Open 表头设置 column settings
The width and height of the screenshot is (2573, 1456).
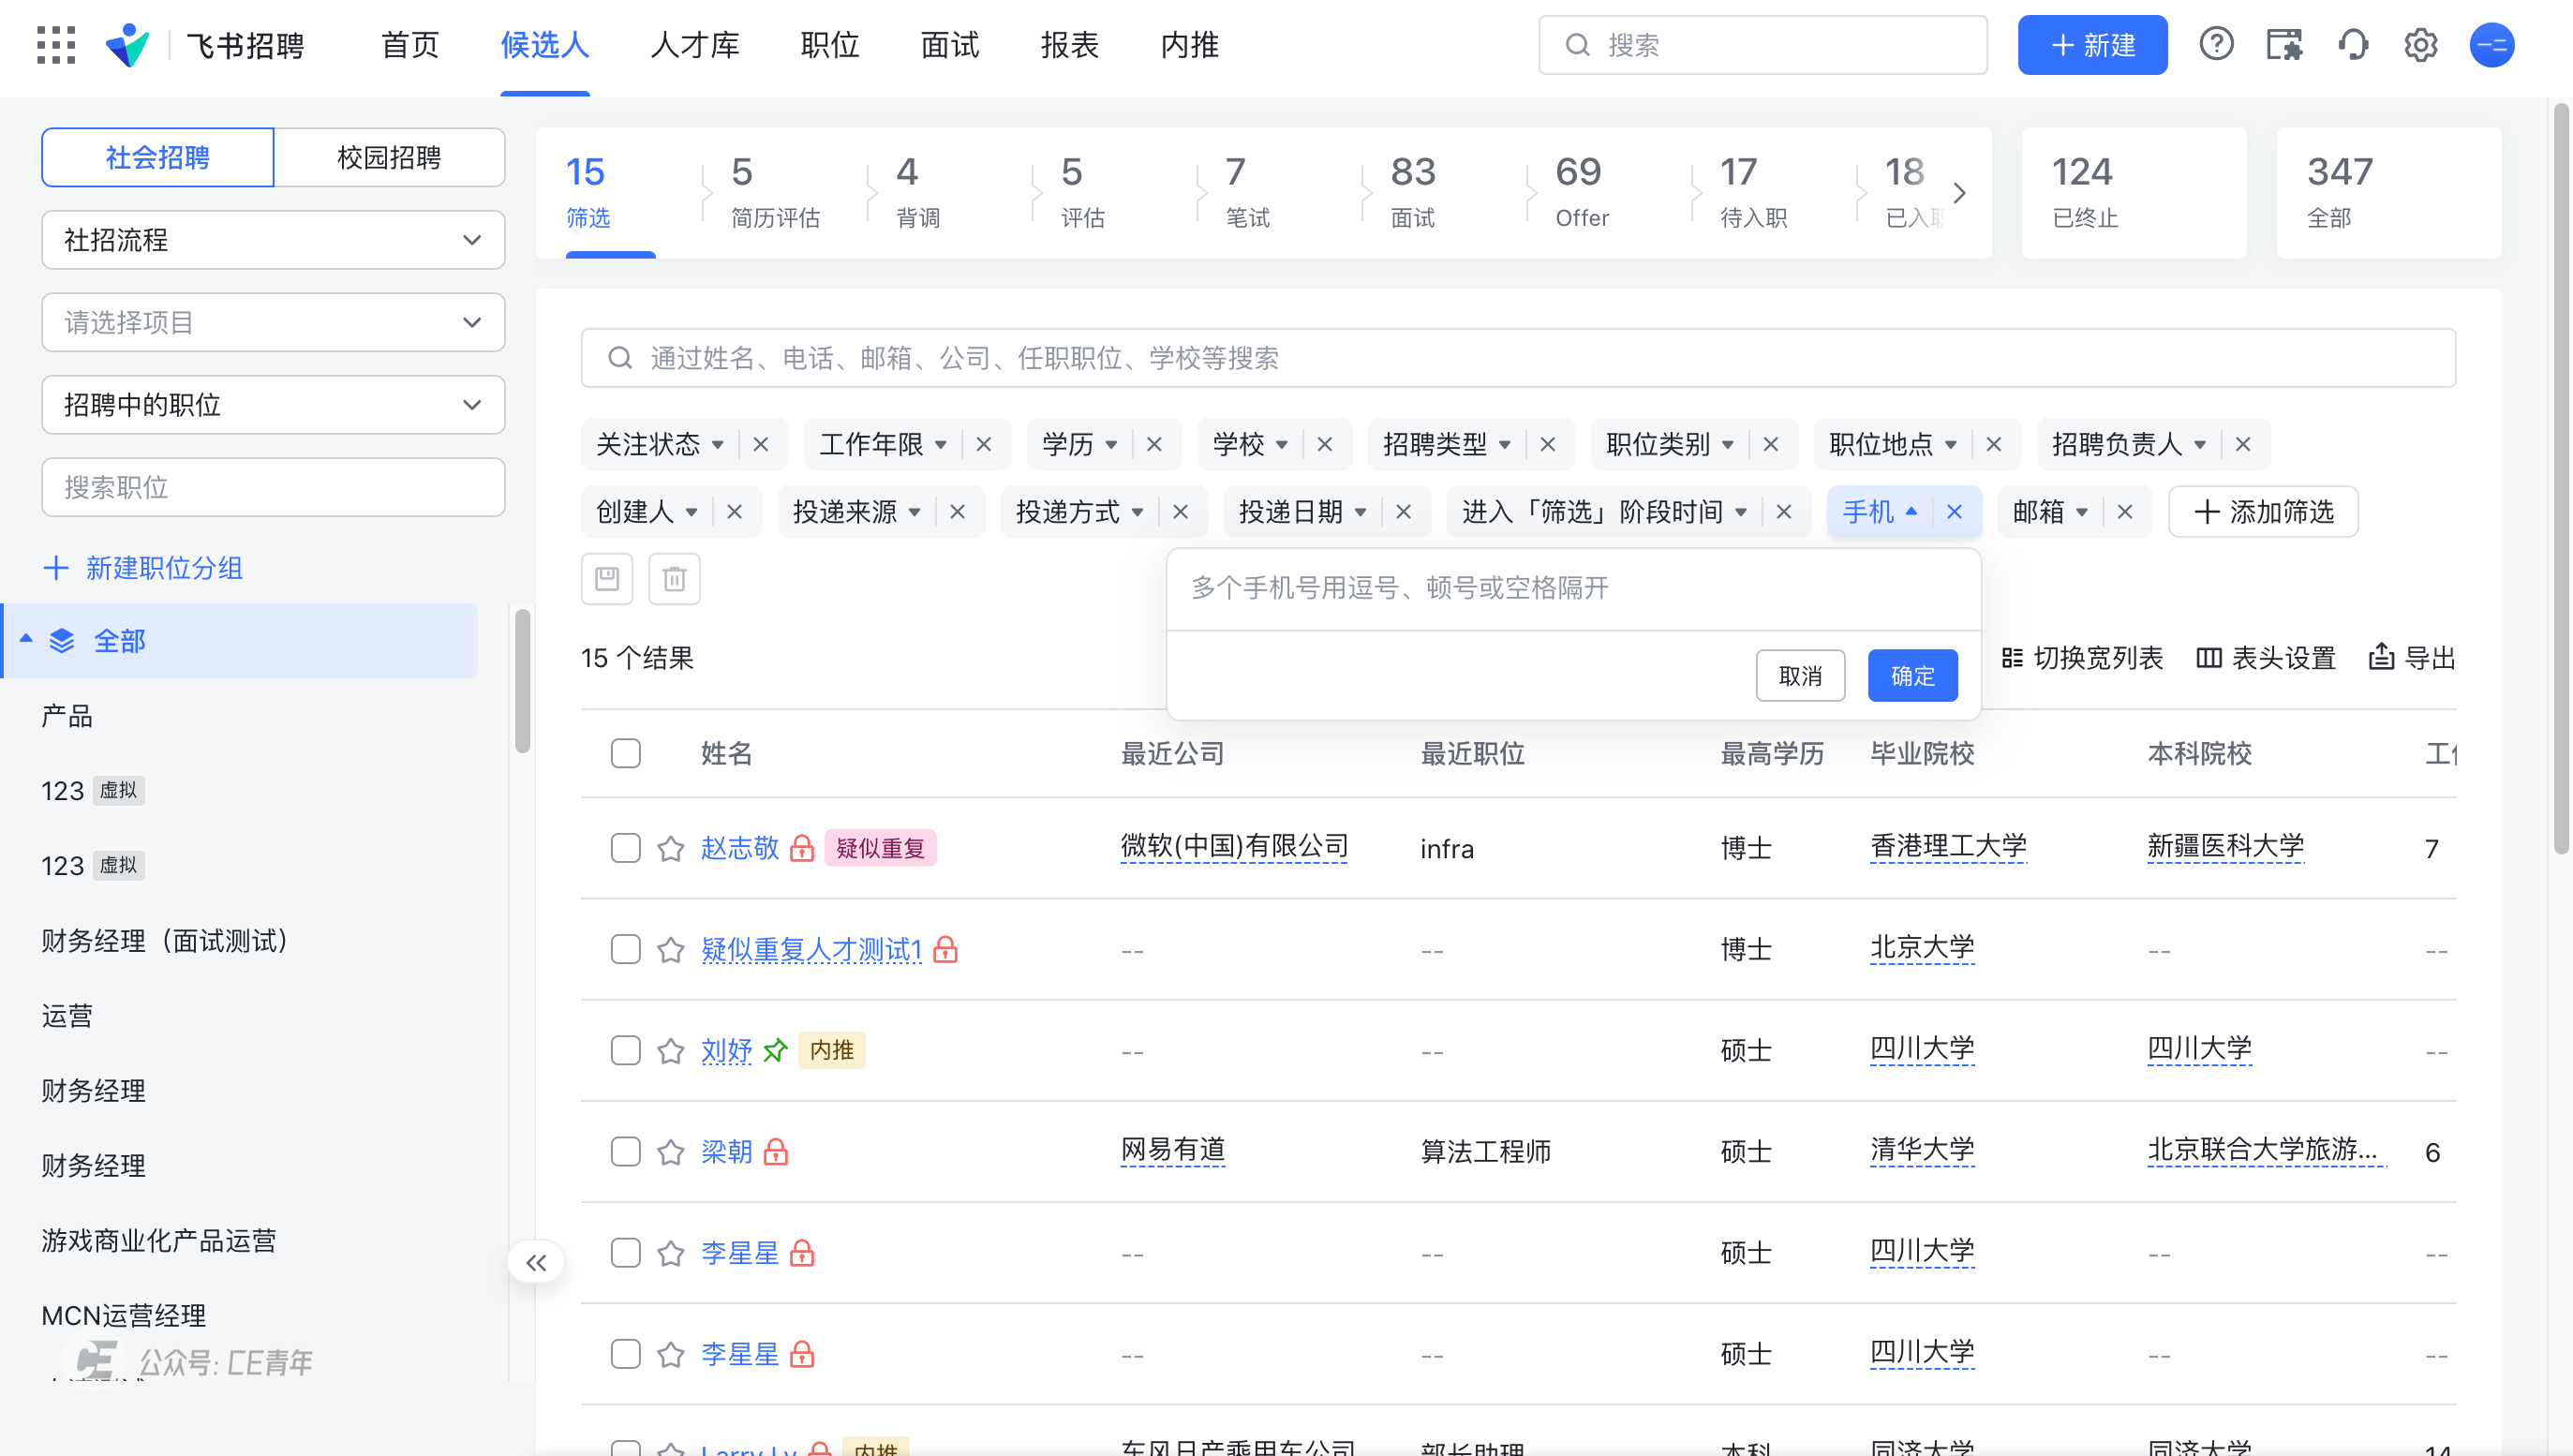(2266, 658)
